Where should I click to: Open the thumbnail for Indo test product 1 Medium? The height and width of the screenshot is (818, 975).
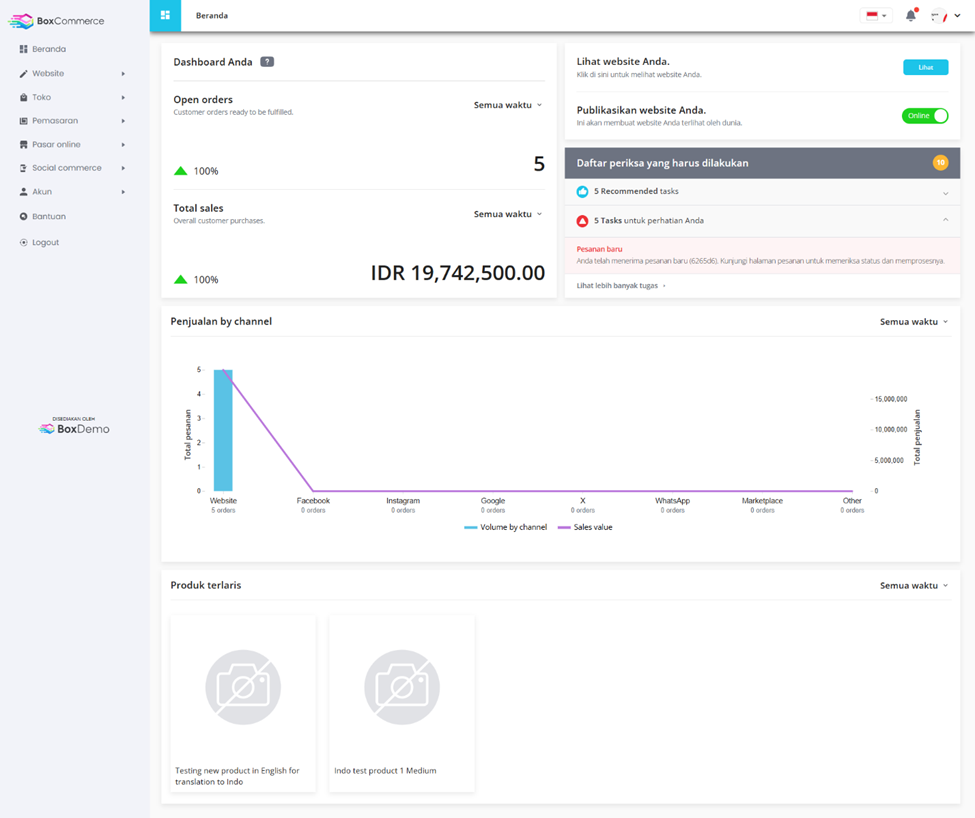click(401, 687)
